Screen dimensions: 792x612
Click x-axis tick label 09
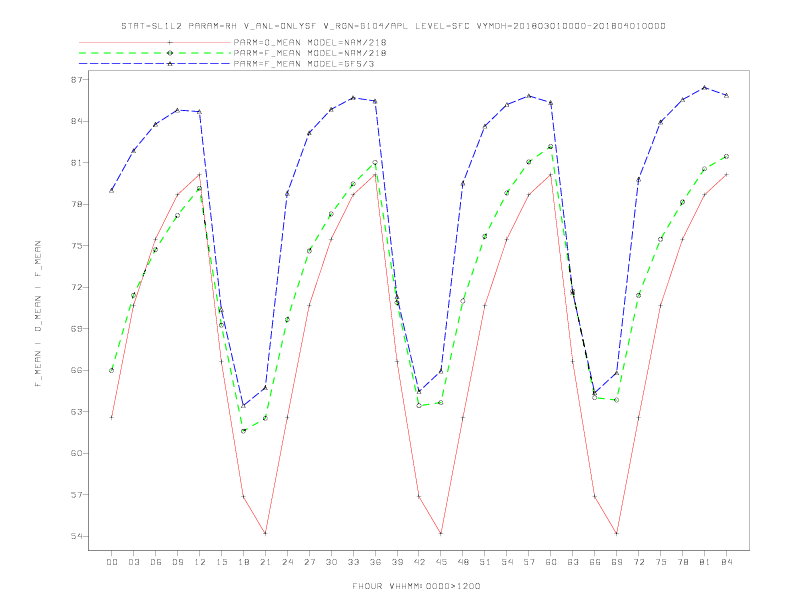[x=177, y=562]
